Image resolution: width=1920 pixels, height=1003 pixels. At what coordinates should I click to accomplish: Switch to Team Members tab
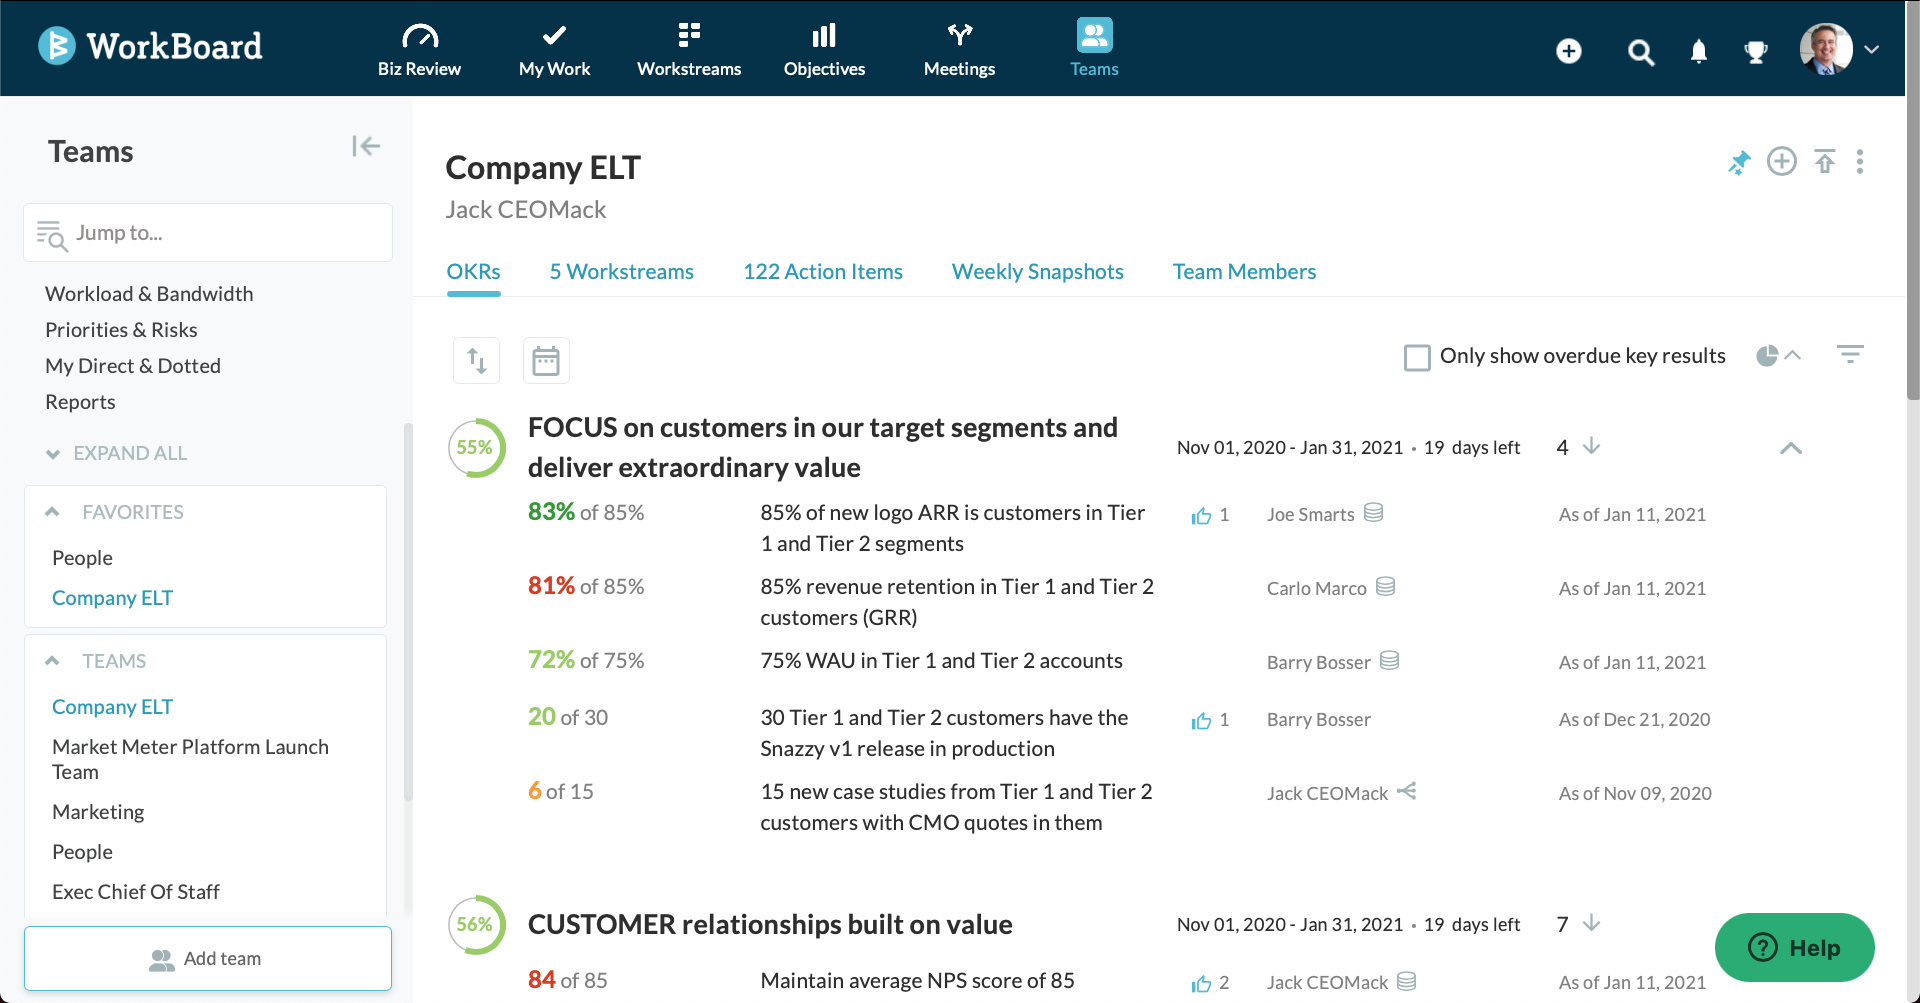coord(1244,272)
